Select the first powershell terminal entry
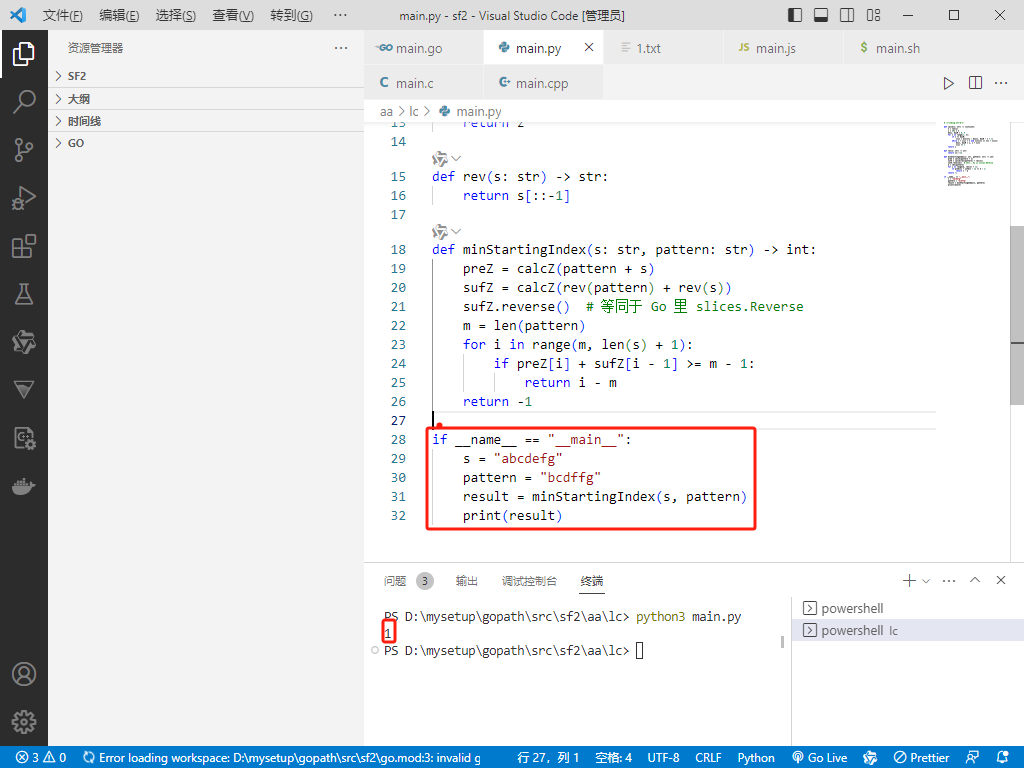Viewport: 1024px width, 768px height. (x=908, y=608)
